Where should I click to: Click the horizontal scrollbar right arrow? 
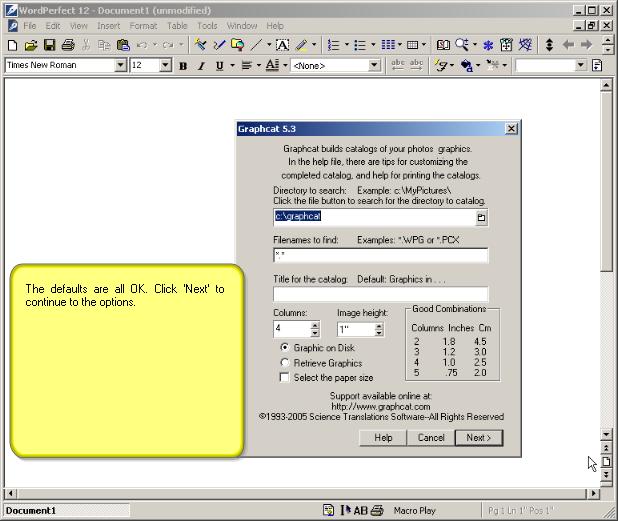pos(594,493)
